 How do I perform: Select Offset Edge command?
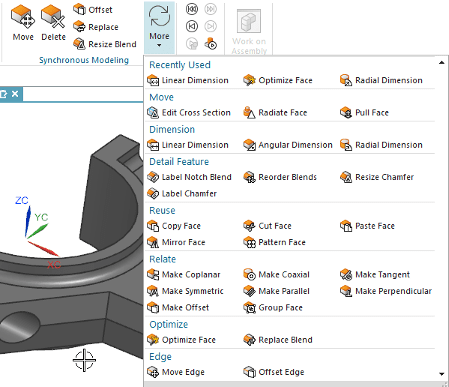click(x=274, y=372)
